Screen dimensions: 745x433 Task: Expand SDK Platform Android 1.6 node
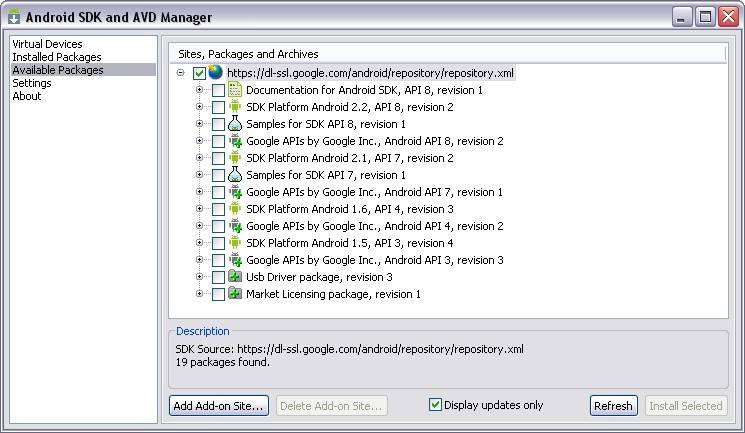point(200,208)
